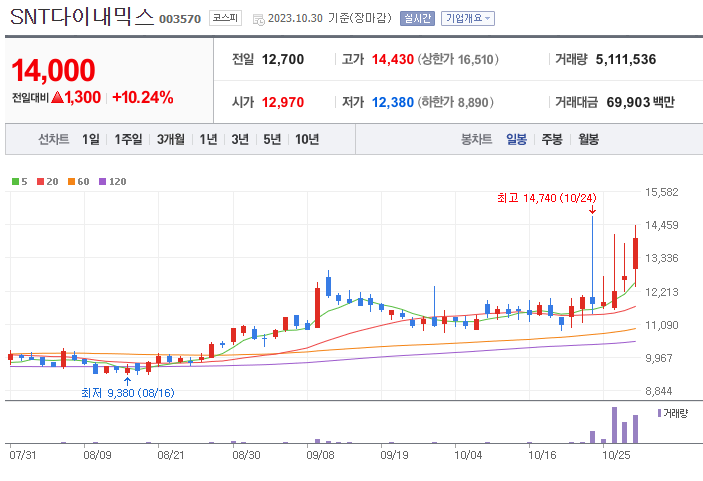Click the 10/25 date label on axis

point(616,455)
